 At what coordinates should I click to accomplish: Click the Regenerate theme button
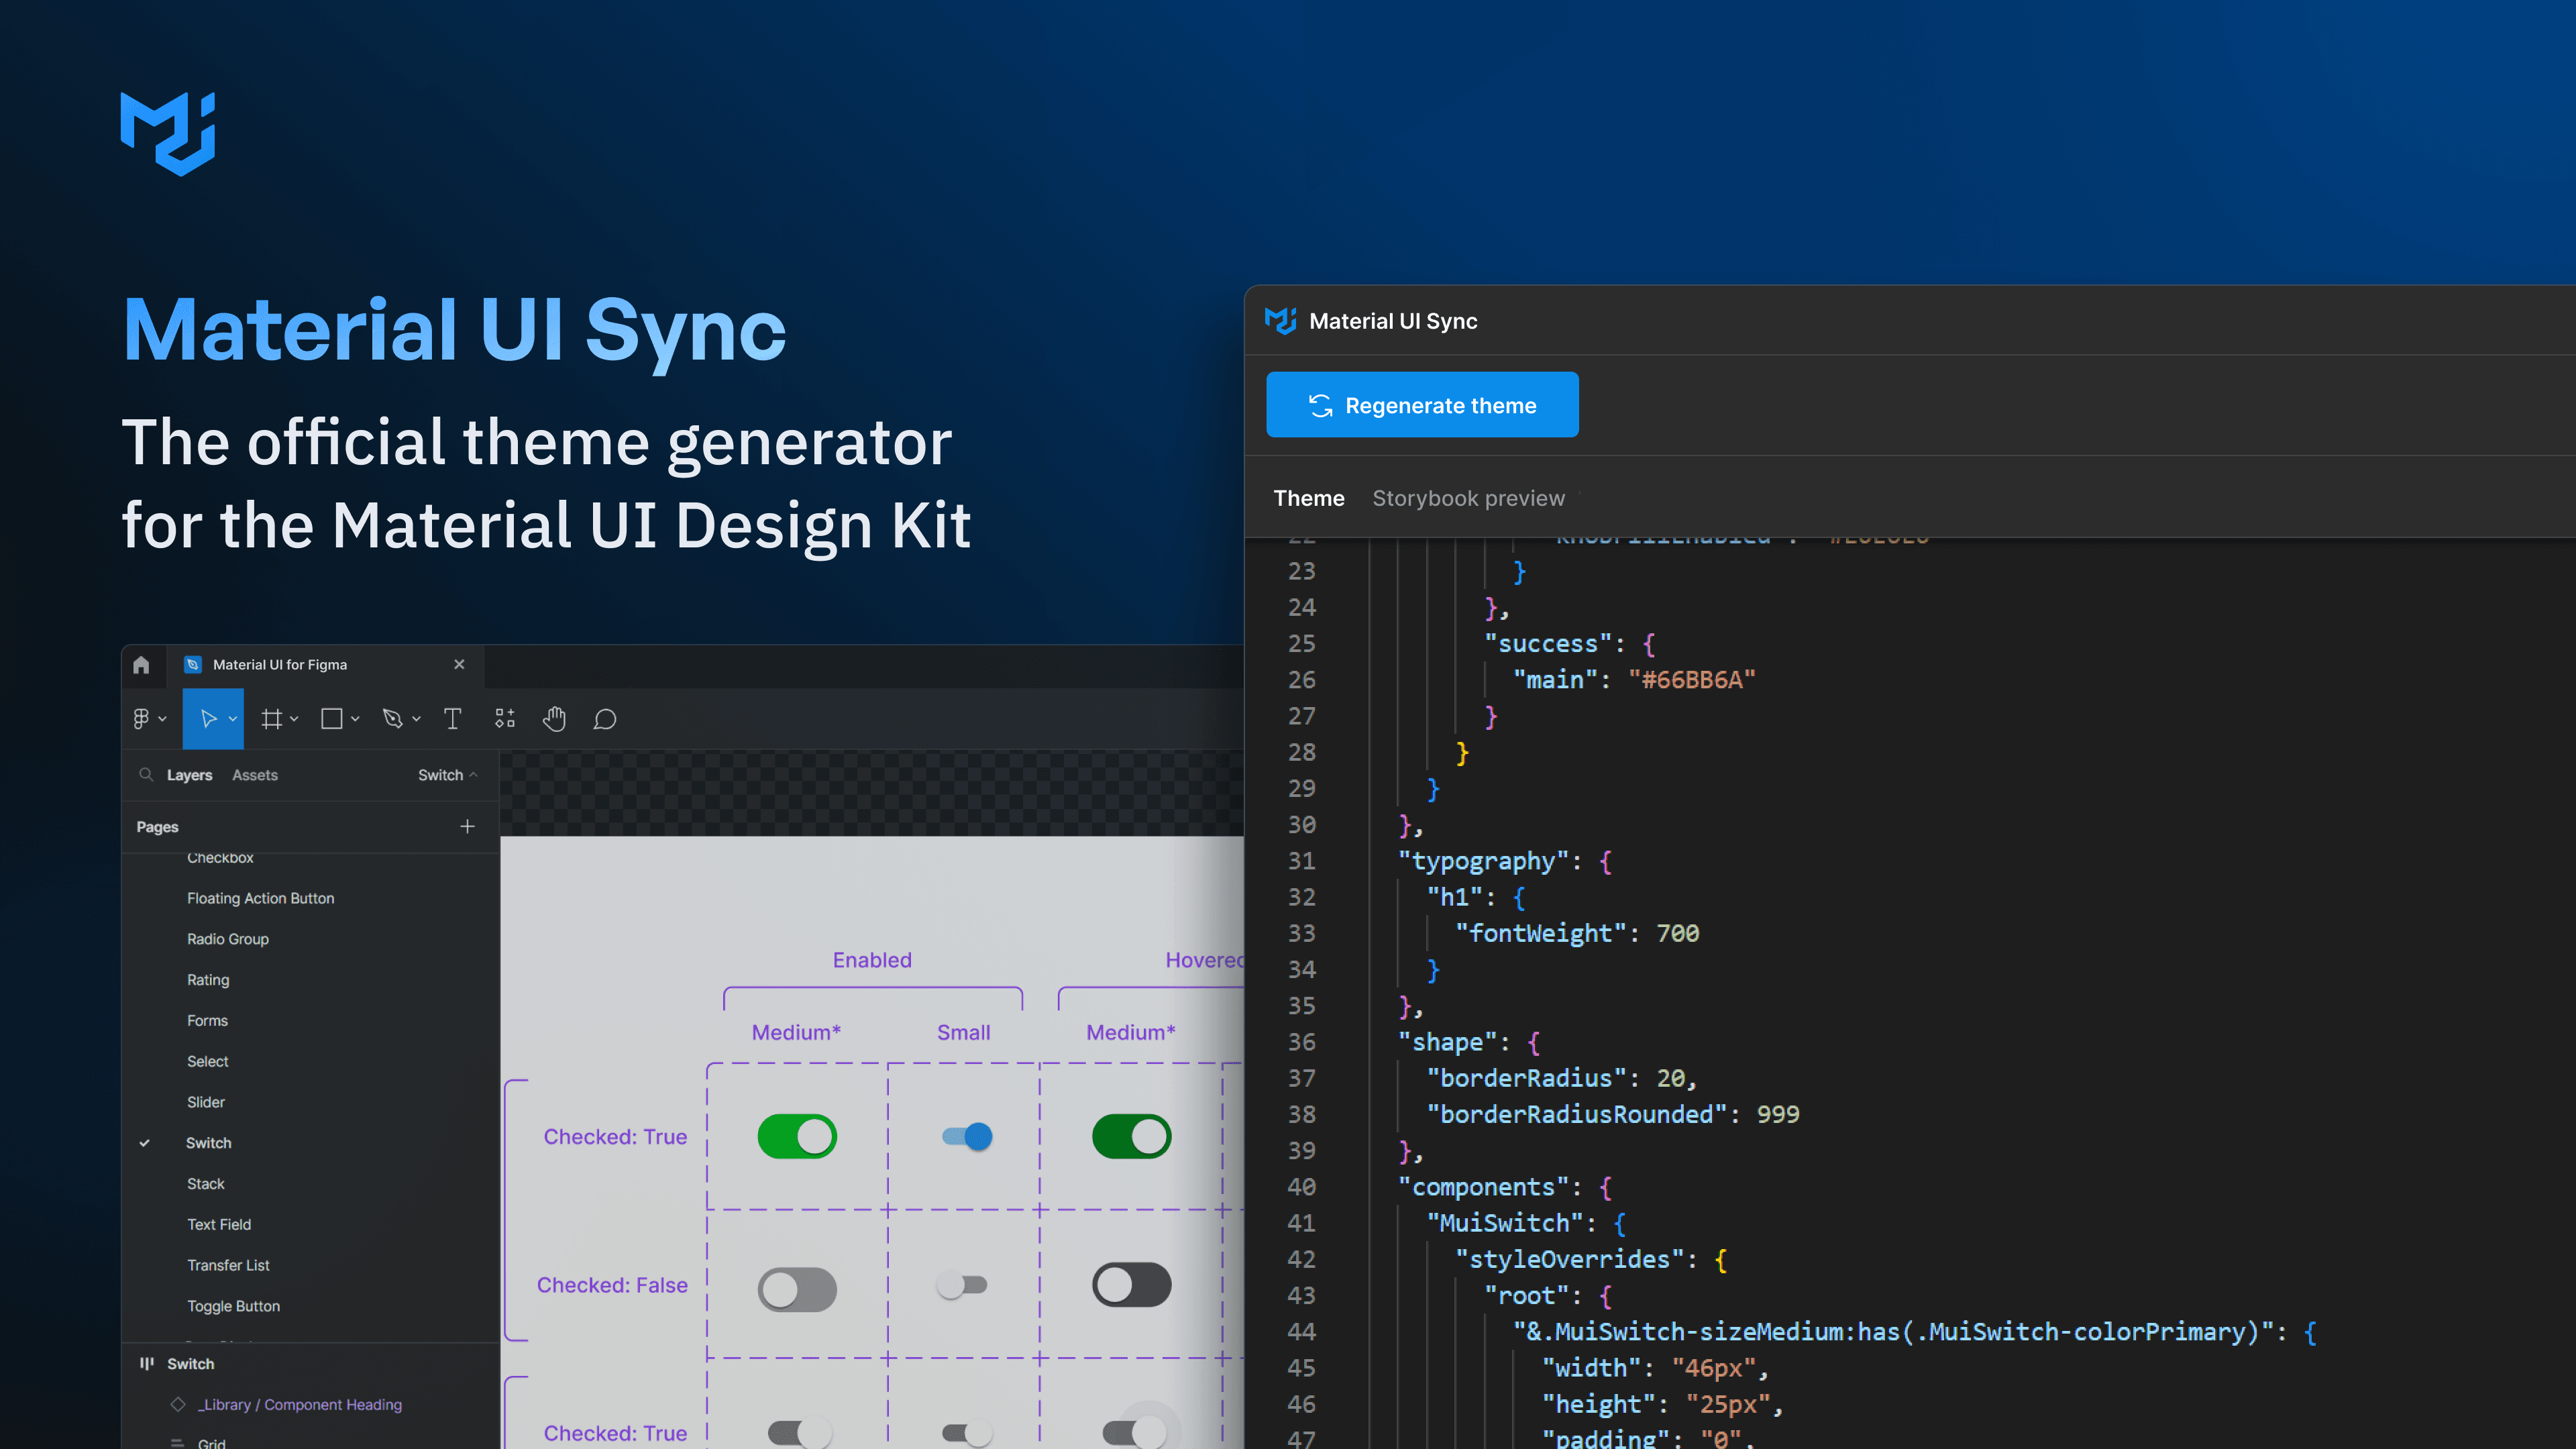pos(1422,405)
